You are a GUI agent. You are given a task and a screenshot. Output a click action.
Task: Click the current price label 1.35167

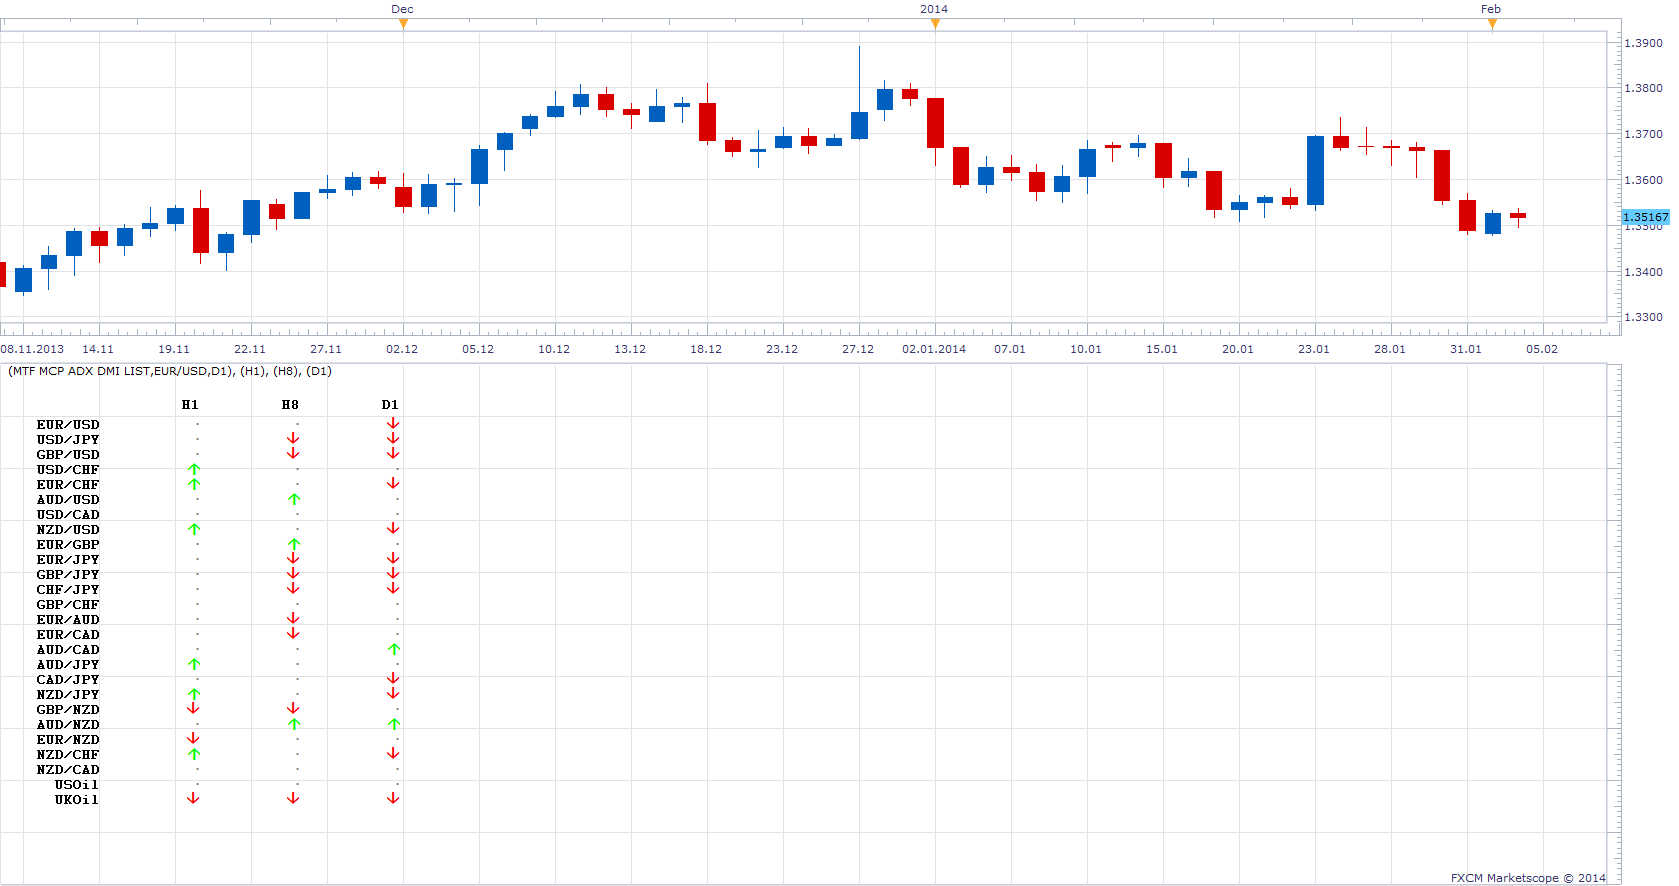[1645, 217]
